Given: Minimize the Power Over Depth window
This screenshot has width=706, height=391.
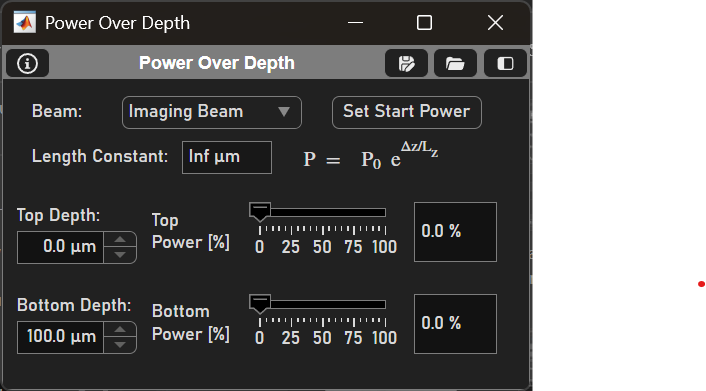Looking at the screenshot, I should coord(355,23).
